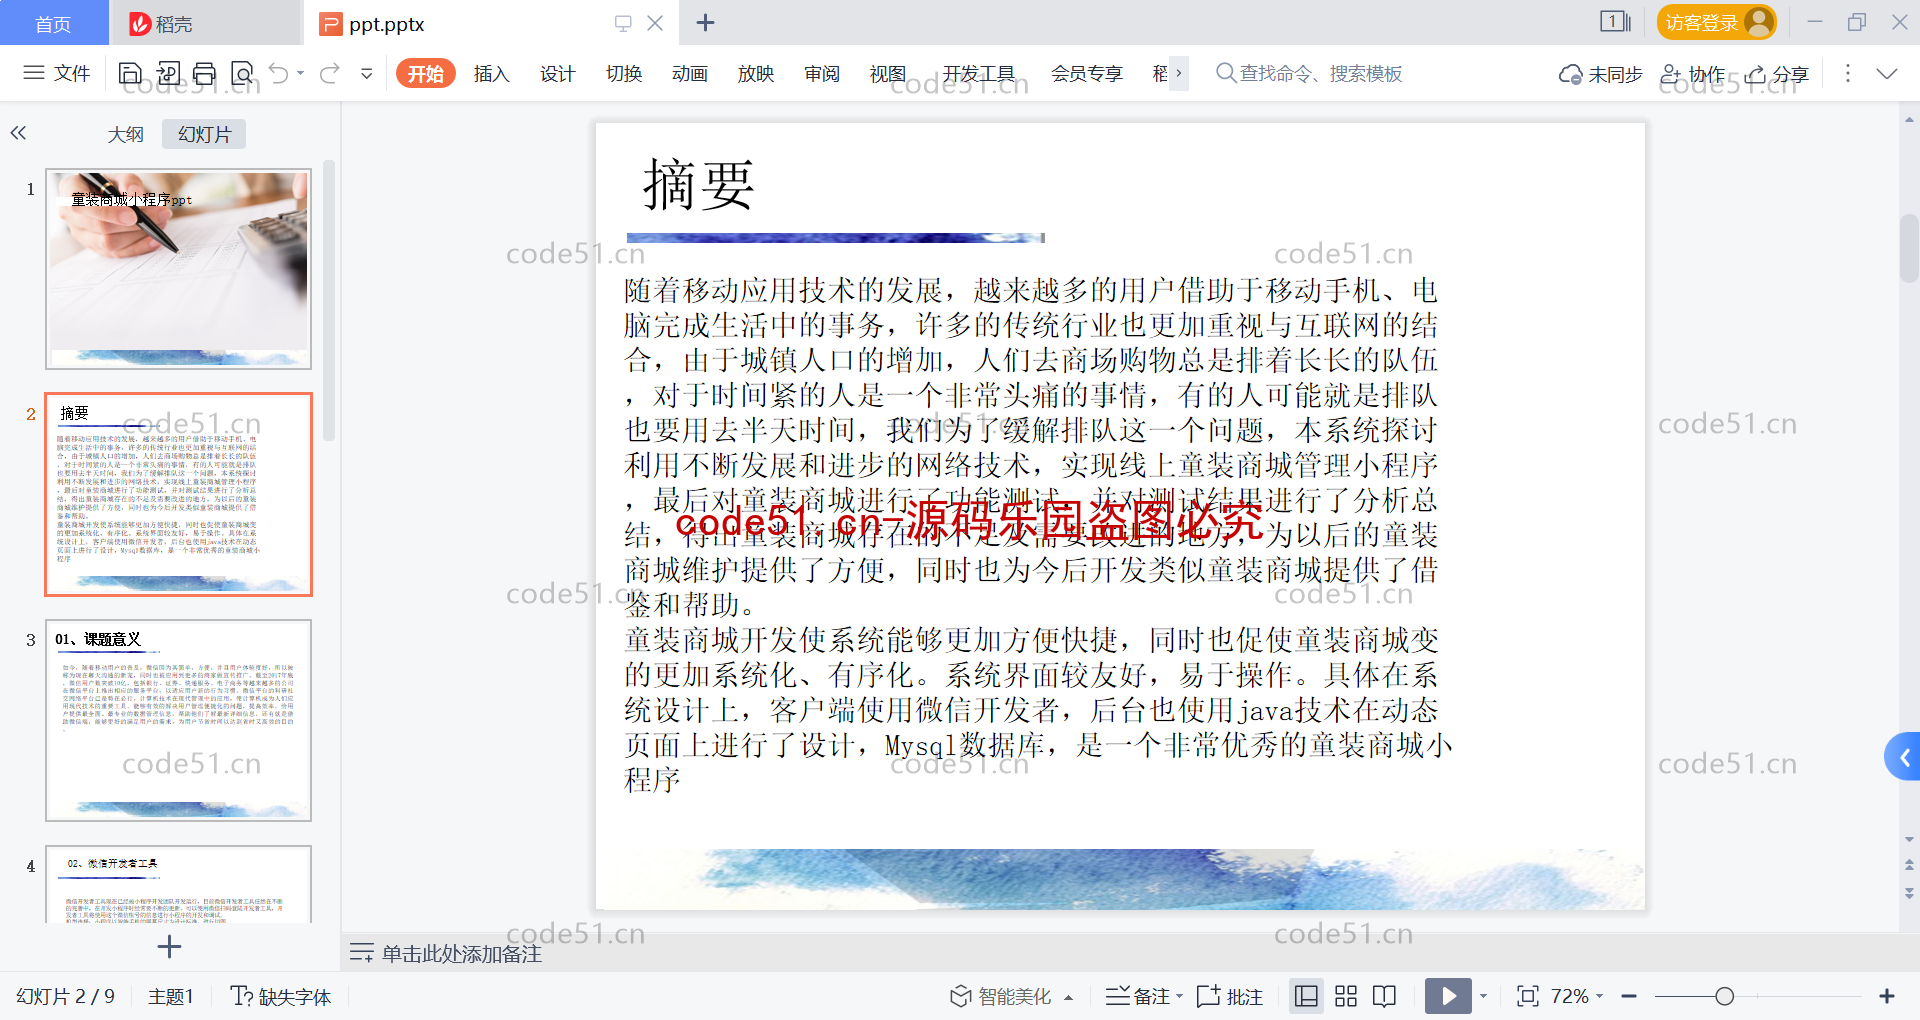The width and height of the screenshot is (1920, 1020).
Task: Open the 文件 menu
Action: [x=57, y=73]
